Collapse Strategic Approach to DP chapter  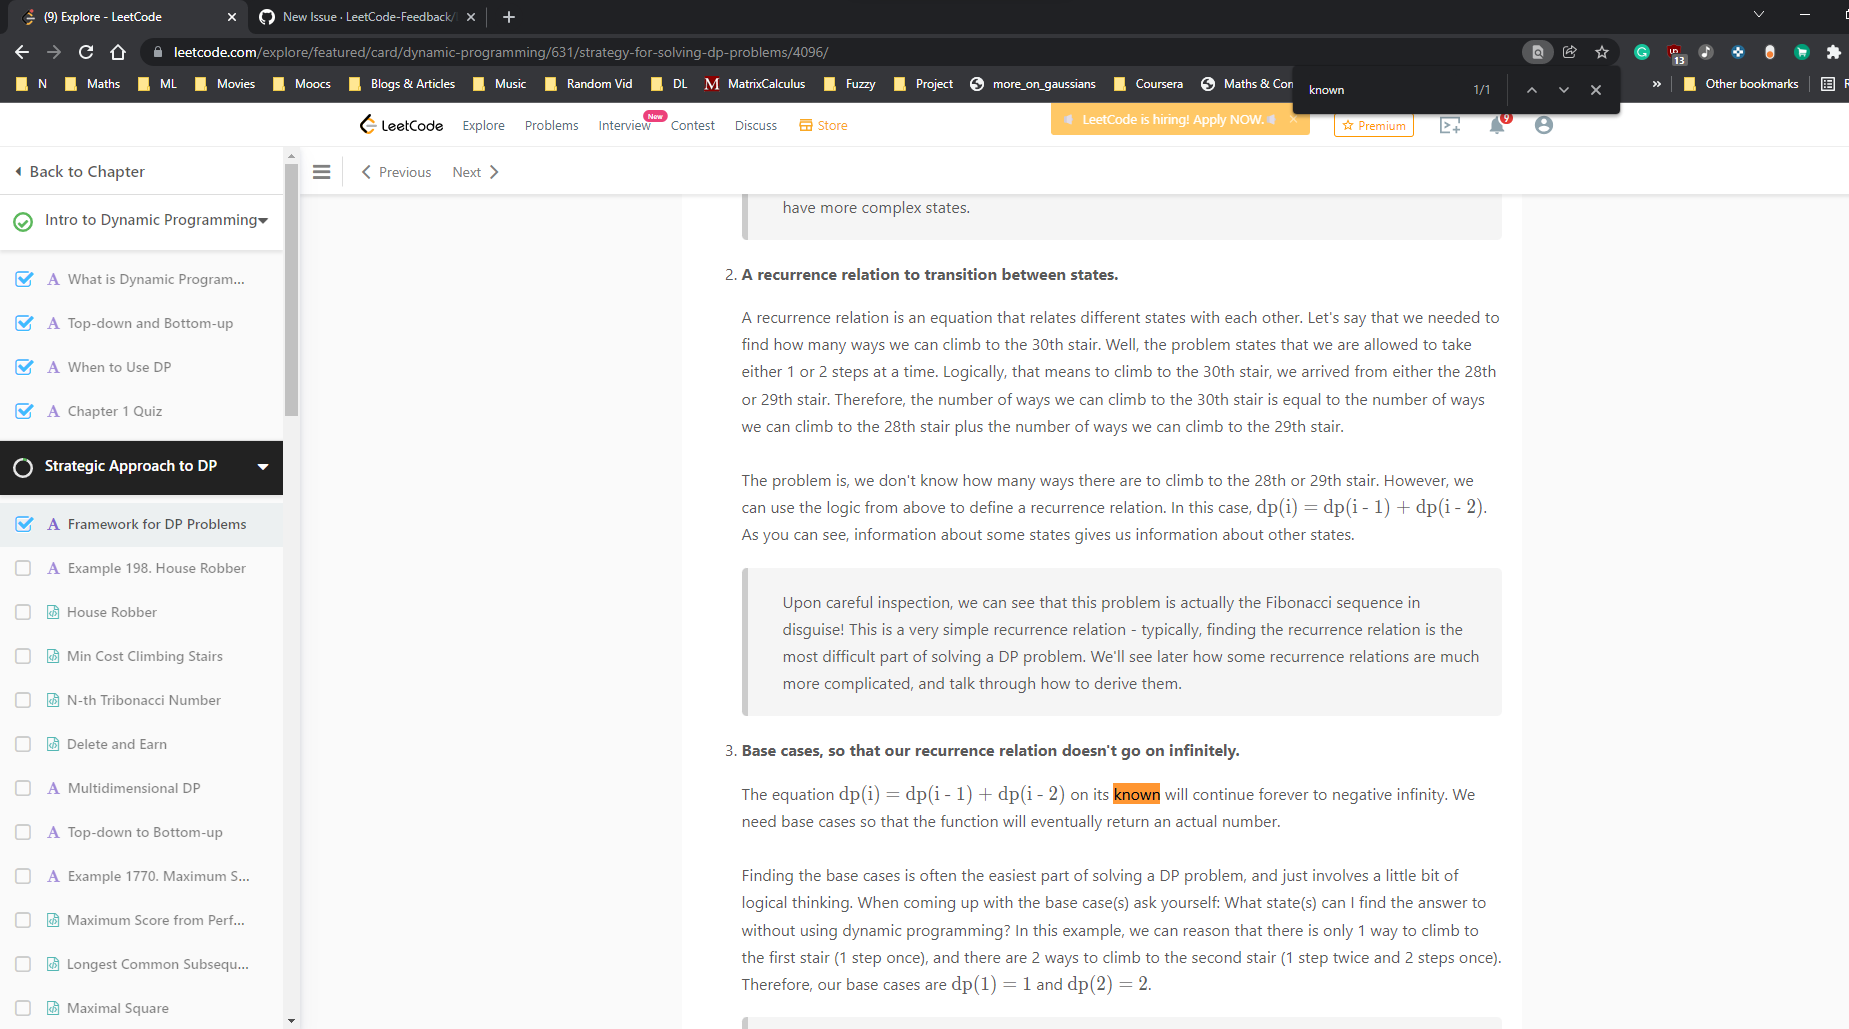click(x=263, y=466)
